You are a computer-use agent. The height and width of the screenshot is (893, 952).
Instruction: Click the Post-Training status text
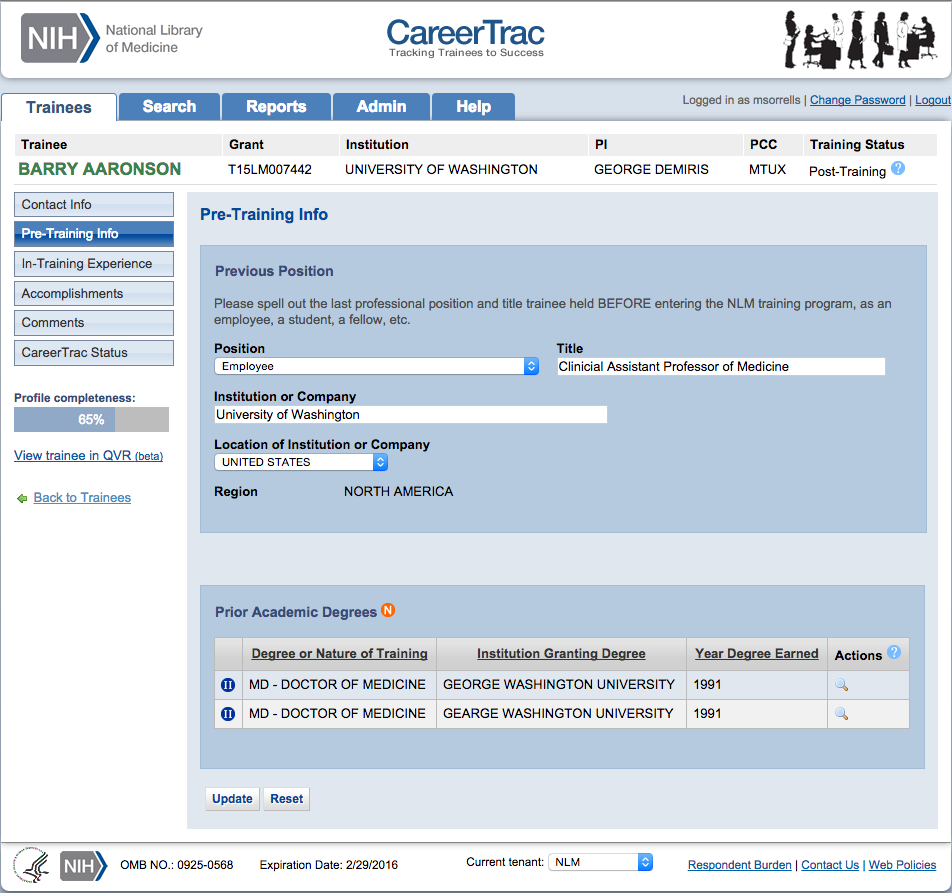tap(847, 172)
